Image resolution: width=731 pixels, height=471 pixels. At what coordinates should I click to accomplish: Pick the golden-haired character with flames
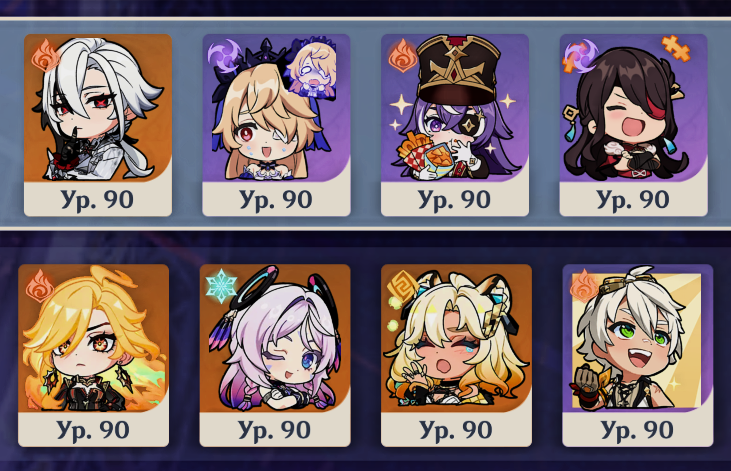click(x=93, y=355)
